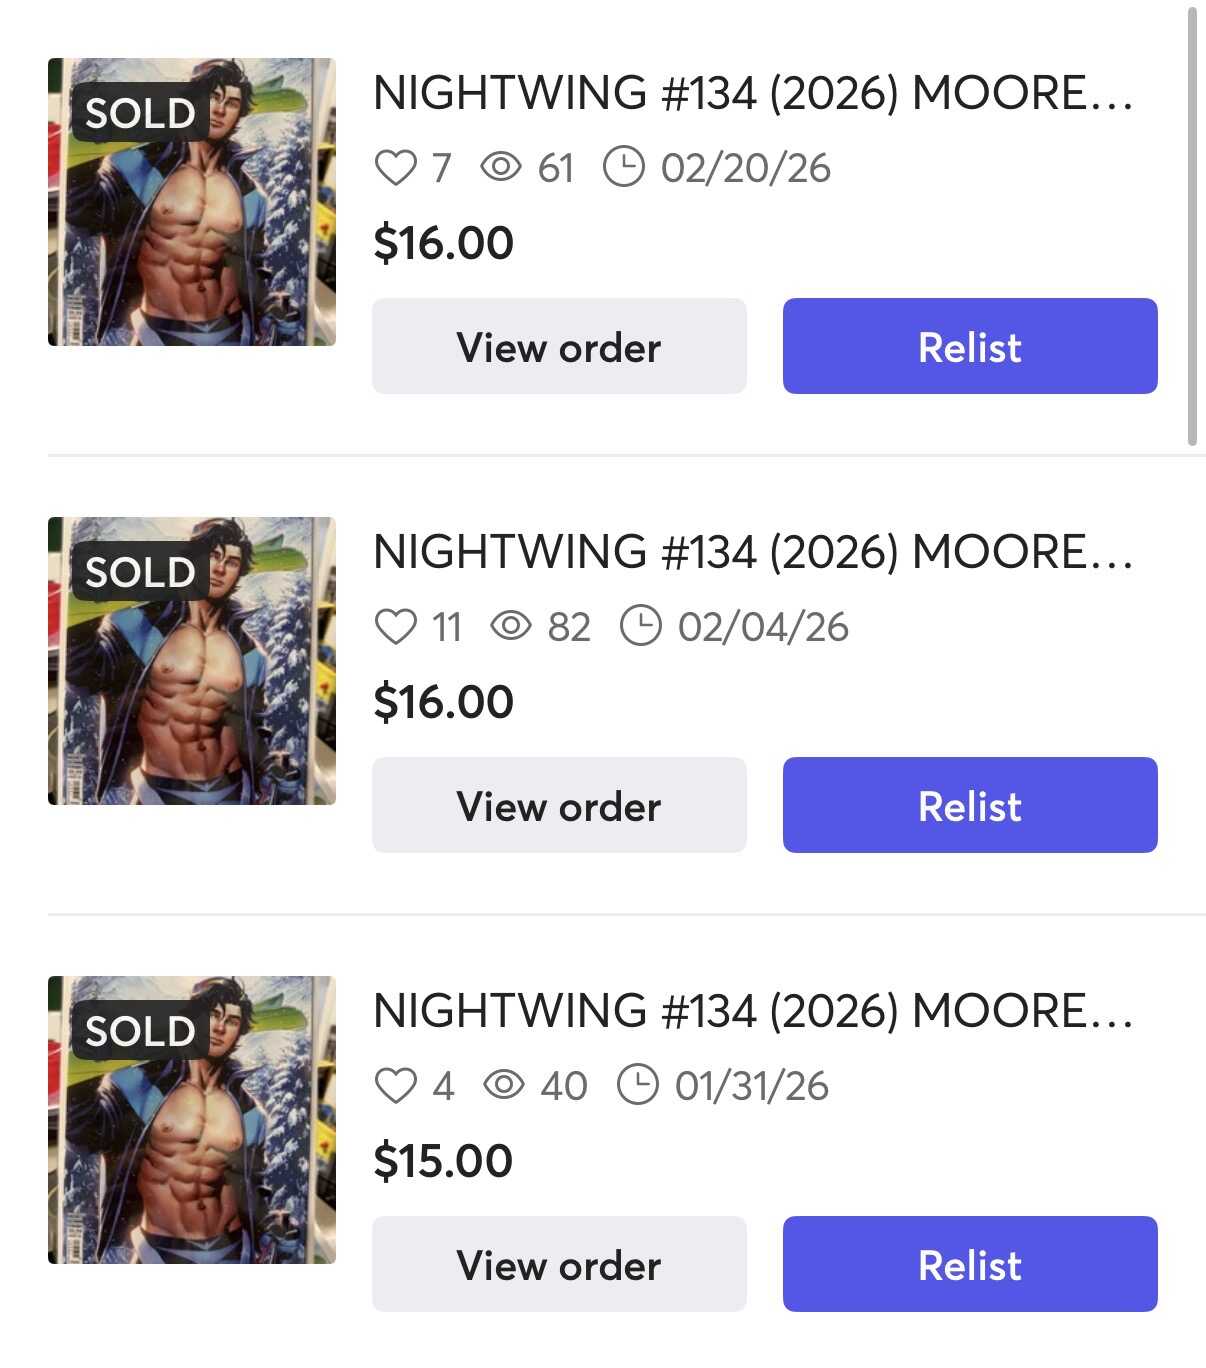Screen dimensions: 1206x1368
Task: Click clock icon beside 02/04/26 date
Action: click(x=641, y=626)
